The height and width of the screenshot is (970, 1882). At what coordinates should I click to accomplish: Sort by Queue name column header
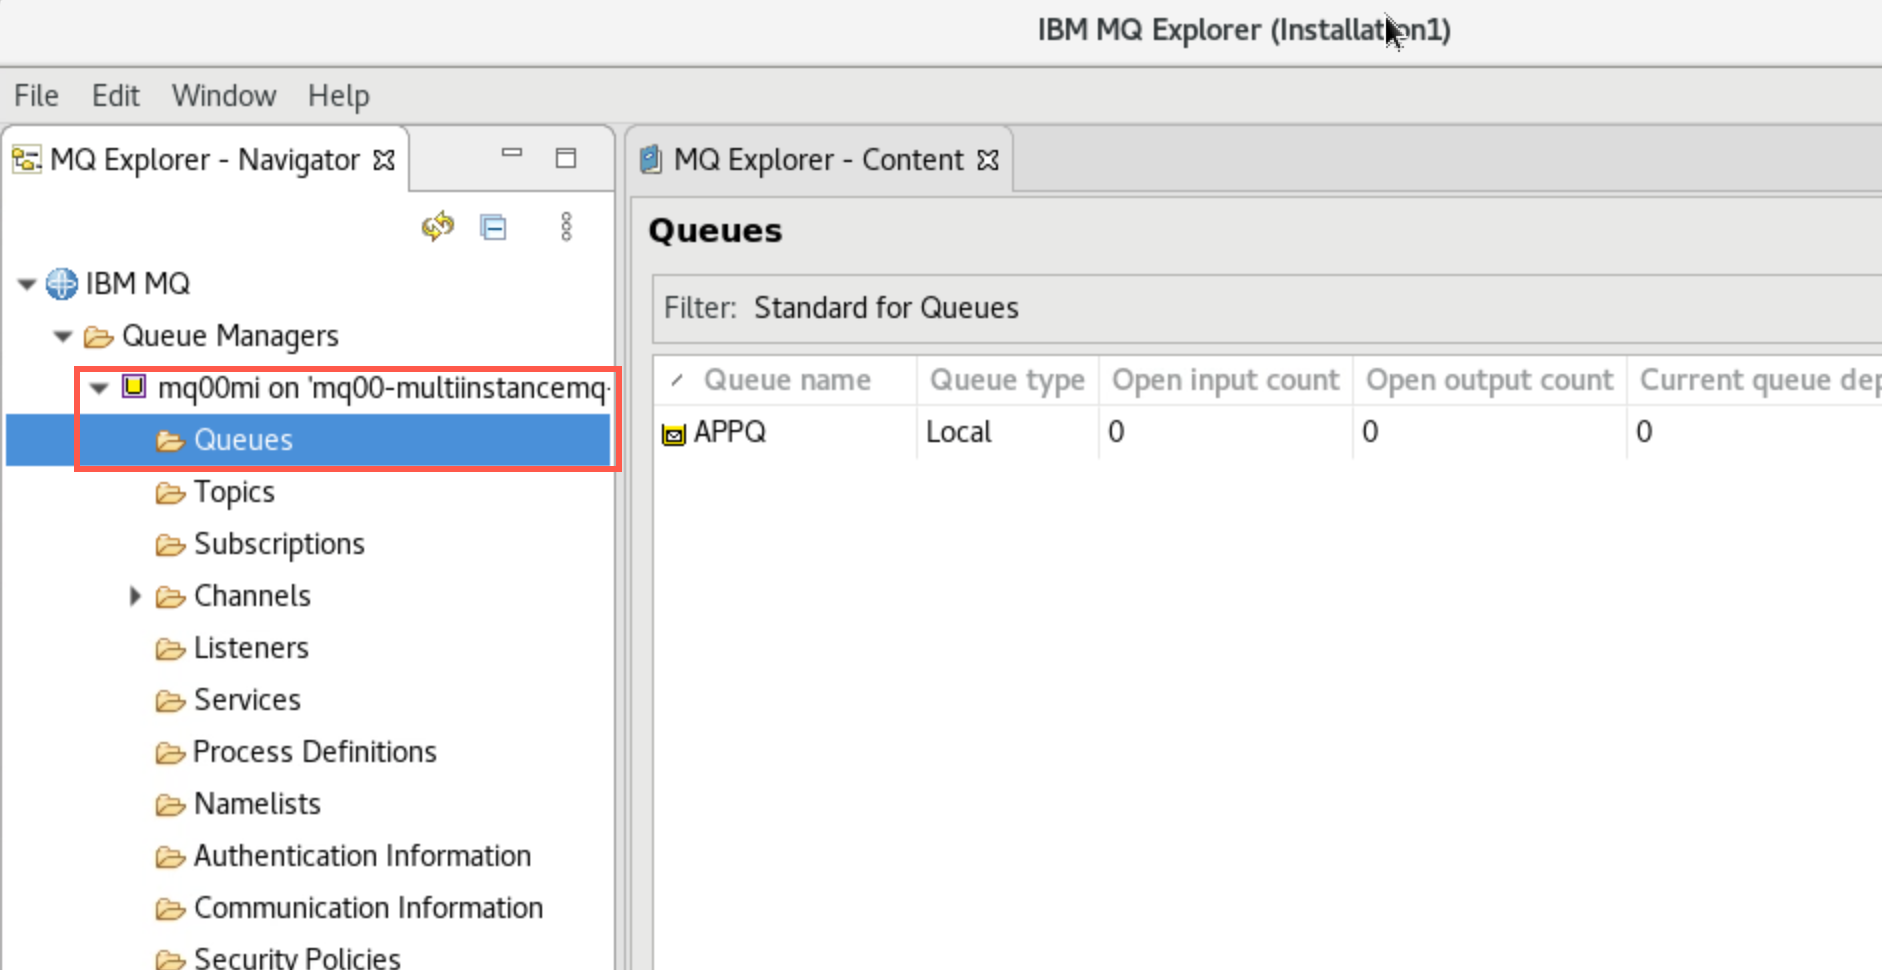pos(785,380)
